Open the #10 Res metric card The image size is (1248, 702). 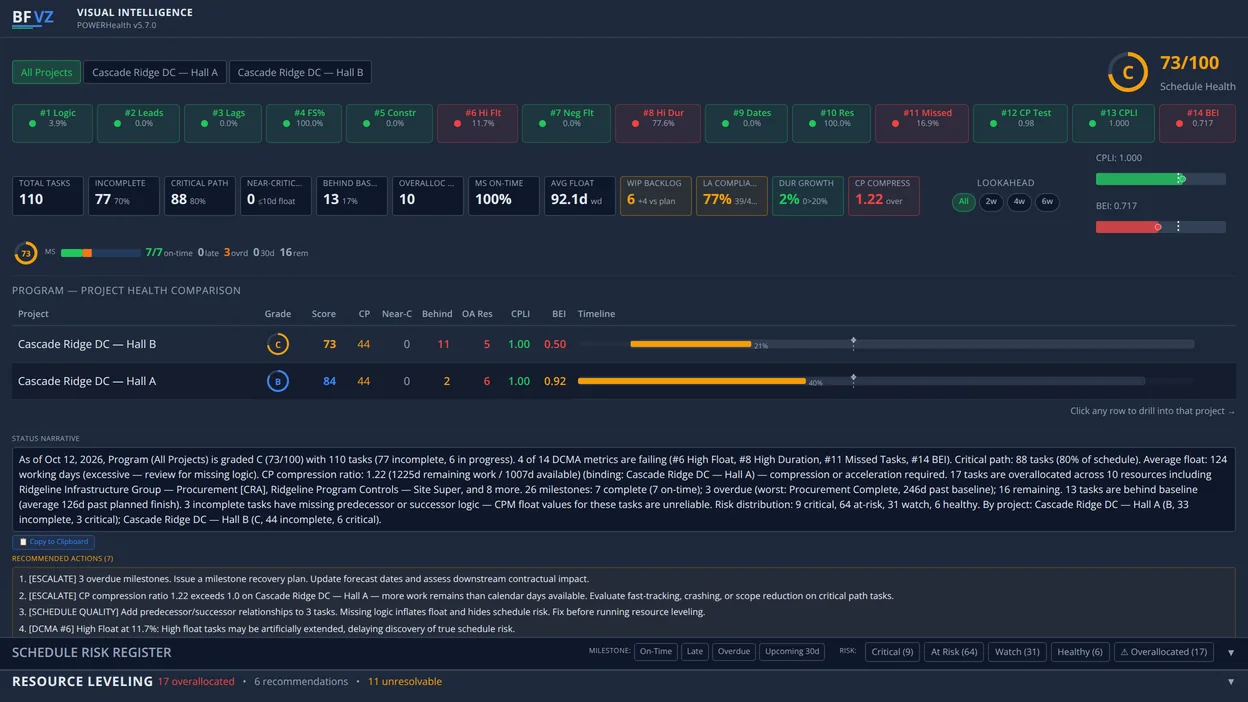click(x=831, y=123)
